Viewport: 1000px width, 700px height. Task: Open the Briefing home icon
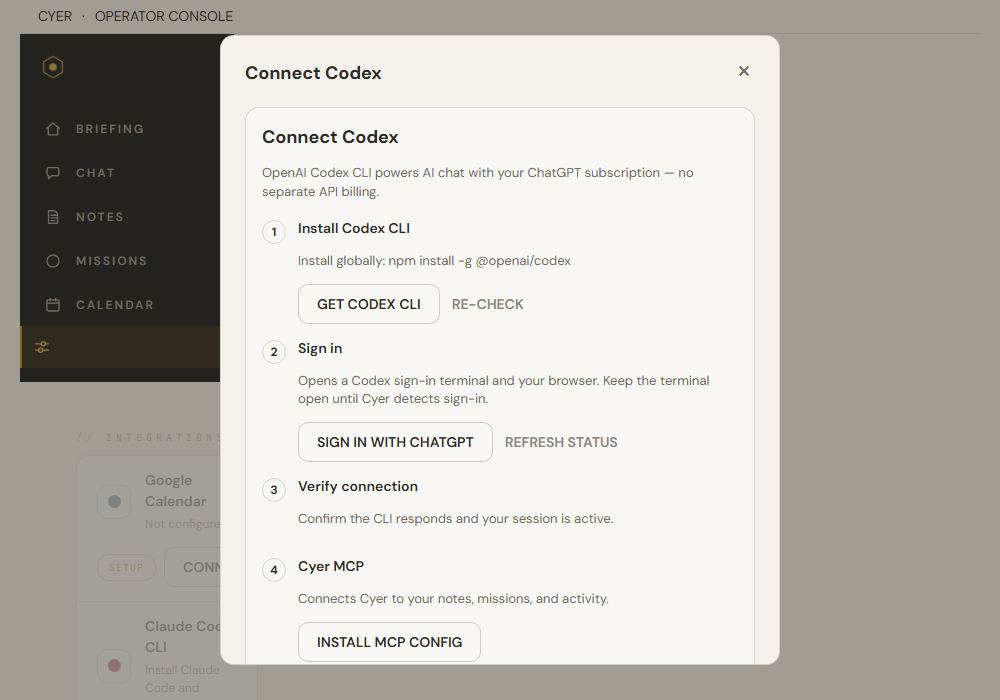[x=53, y=129]
